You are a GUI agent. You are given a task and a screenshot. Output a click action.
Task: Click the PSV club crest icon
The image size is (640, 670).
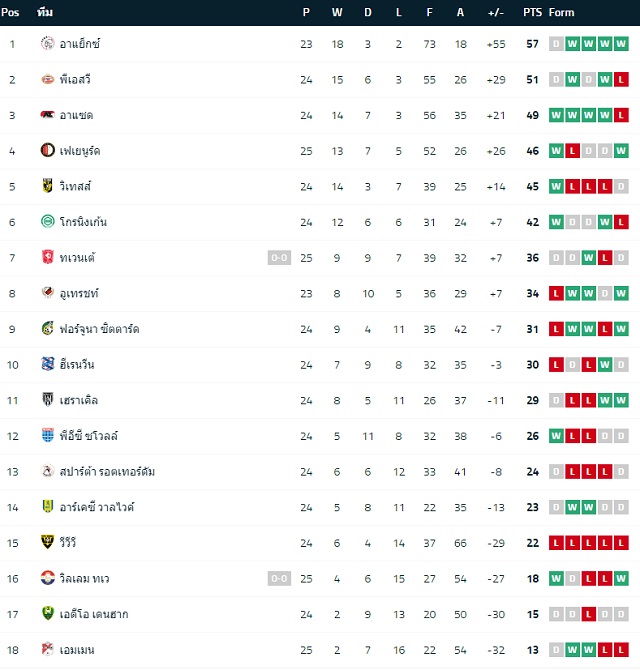tap(47, 79)
